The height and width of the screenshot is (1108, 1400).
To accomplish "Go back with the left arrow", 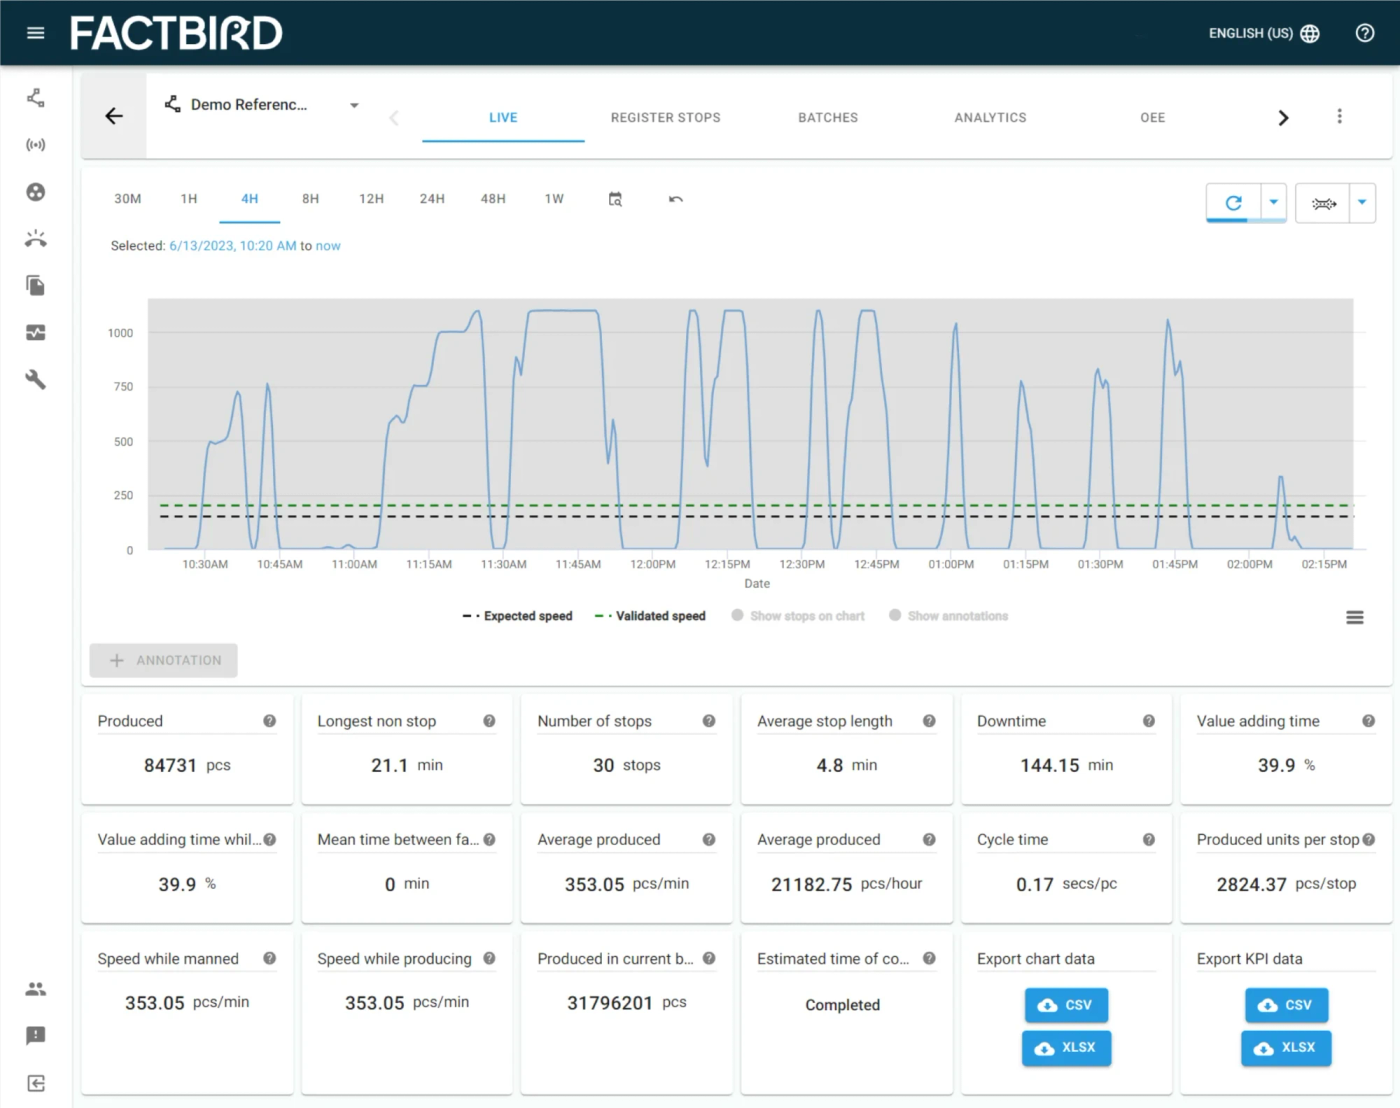I will [x=114, y=116].
